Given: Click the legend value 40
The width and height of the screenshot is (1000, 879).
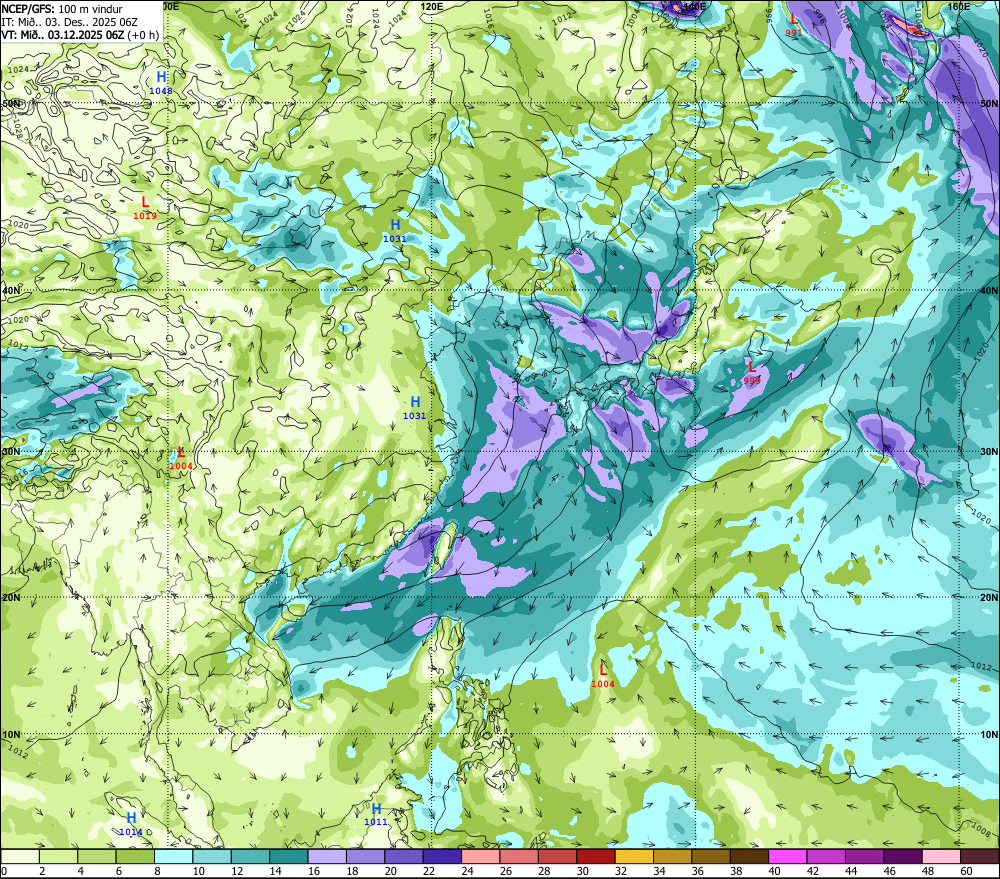Looking at the screenshot, I should [775, 871].
